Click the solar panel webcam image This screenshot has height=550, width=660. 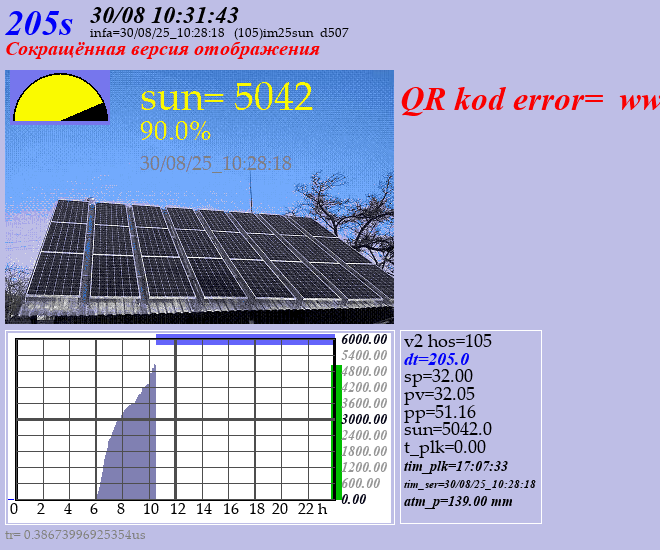click(200, 197)
